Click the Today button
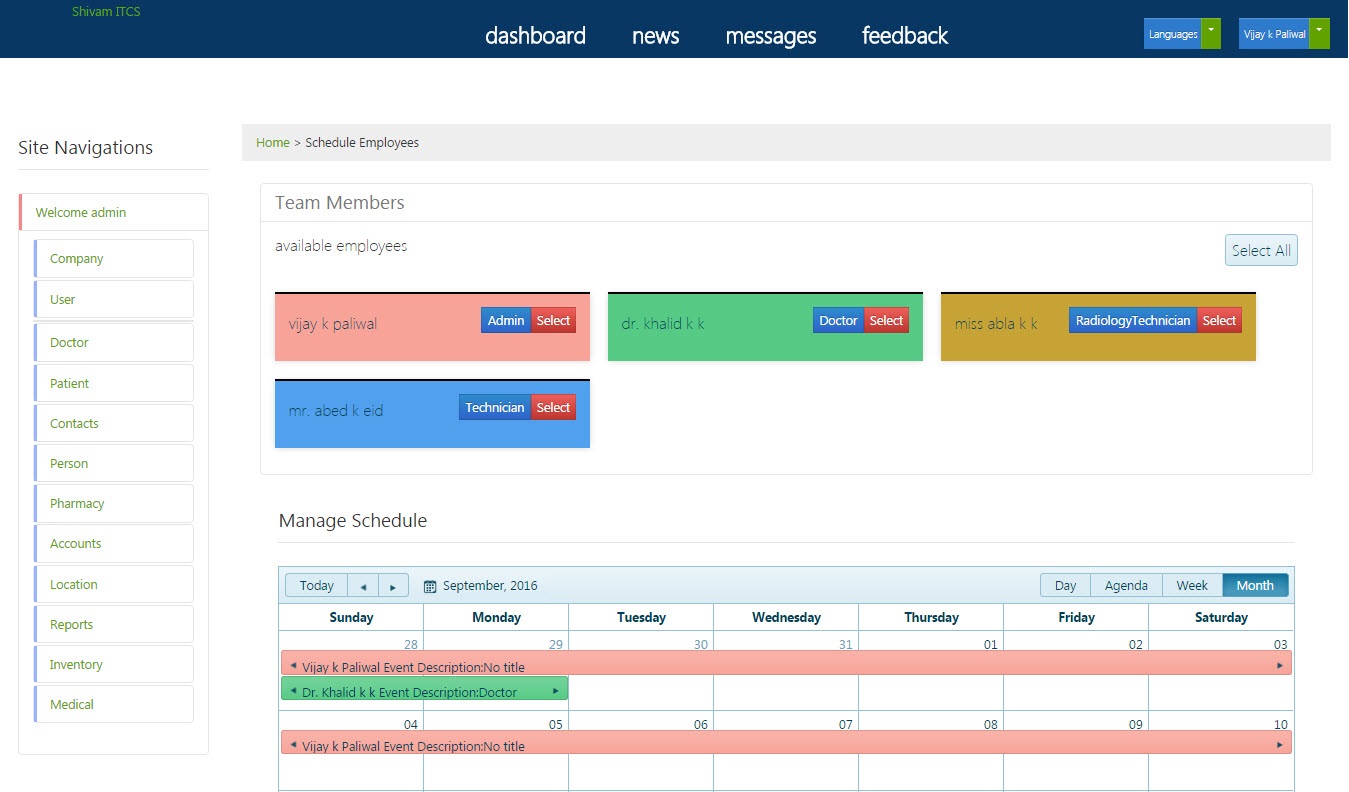This screenshot has width=1349, height=792. click(317, 586)
